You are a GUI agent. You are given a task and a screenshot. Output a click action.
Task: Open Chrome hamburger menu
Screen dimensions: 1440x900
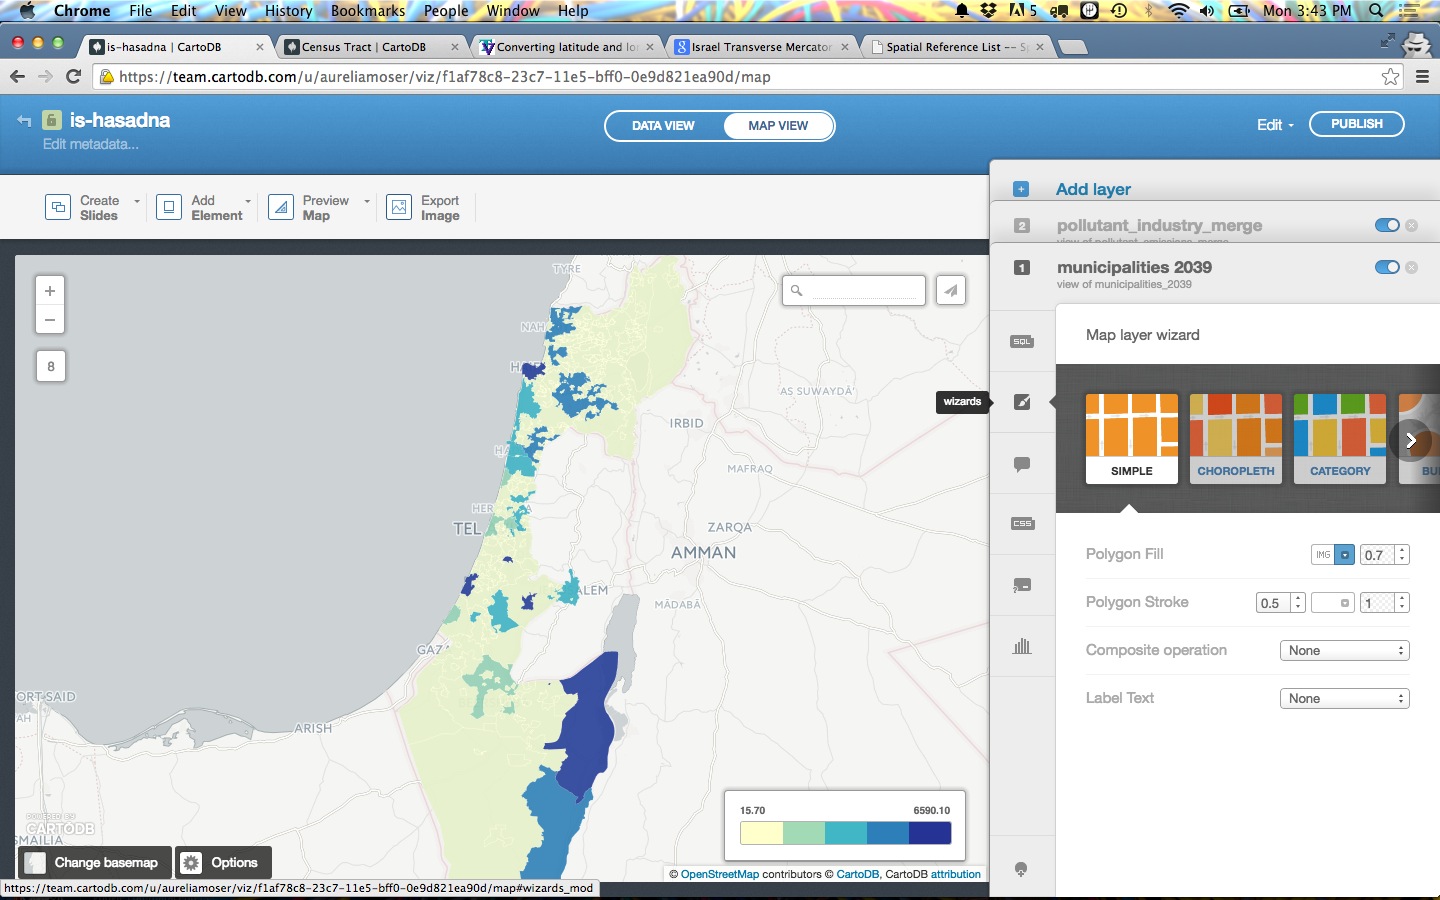pyautogui.click(x=1422, y=77)
